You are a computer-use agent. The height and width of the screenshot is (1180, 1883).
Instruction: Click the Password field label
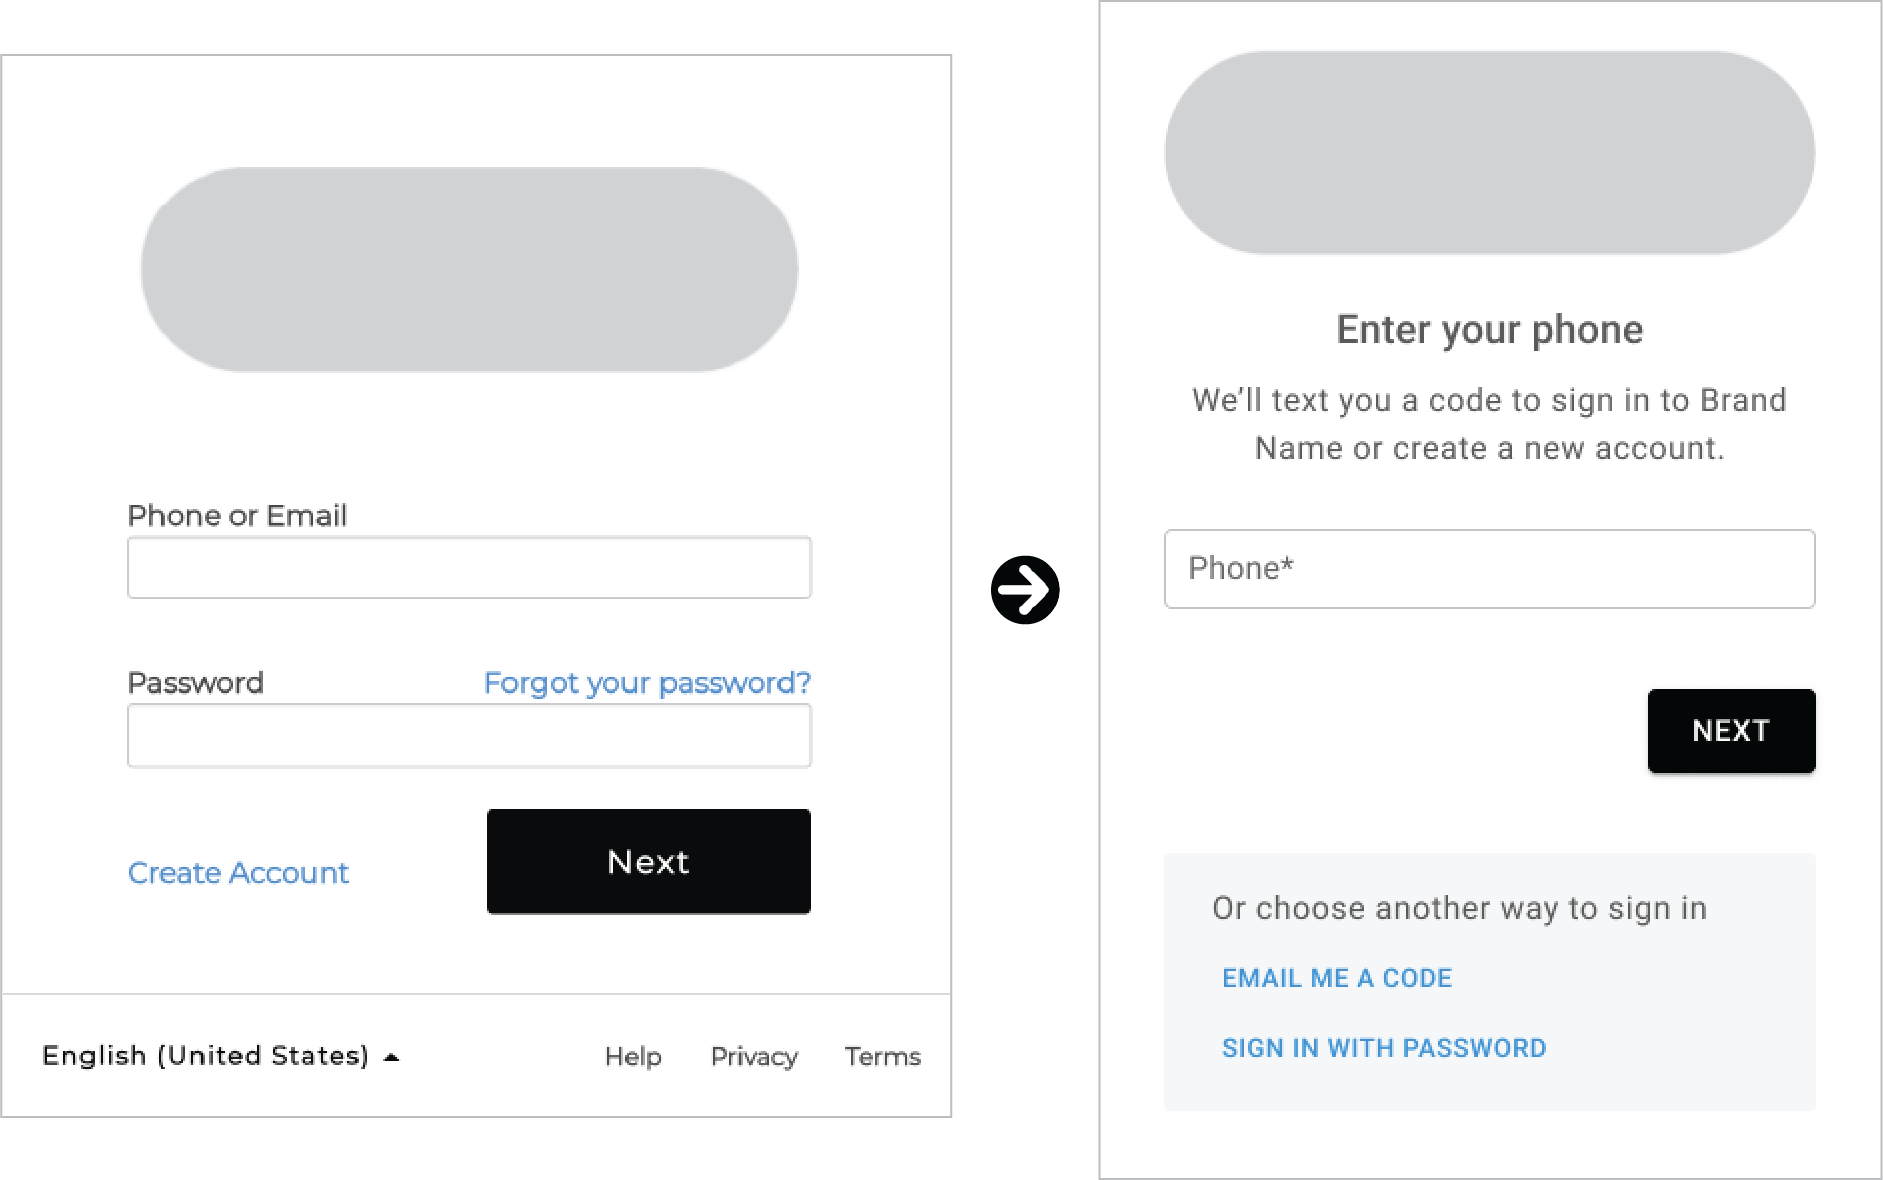tap(195, 683)
